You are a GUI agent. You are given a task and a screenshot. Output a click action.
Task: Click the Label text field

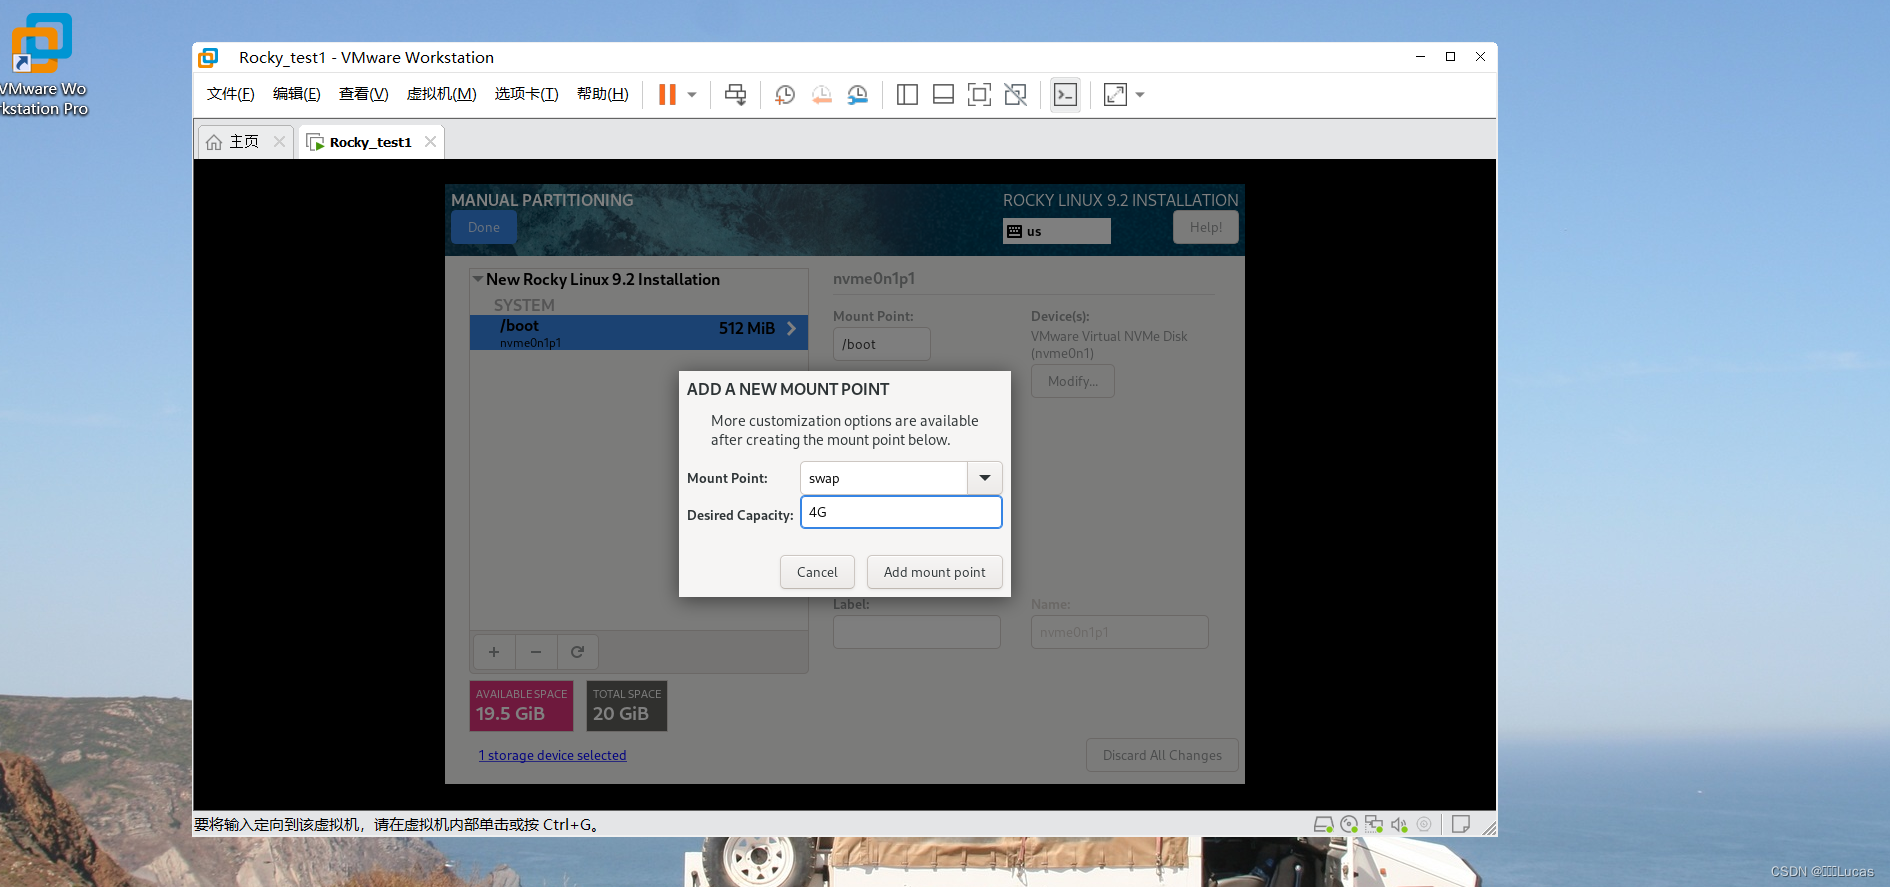coord(916,632)
